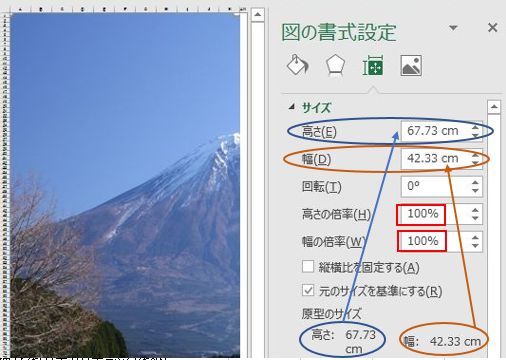Select the Mt. Fuji picture
Screen dimensions: 506x360
click(x=125, y=185)
